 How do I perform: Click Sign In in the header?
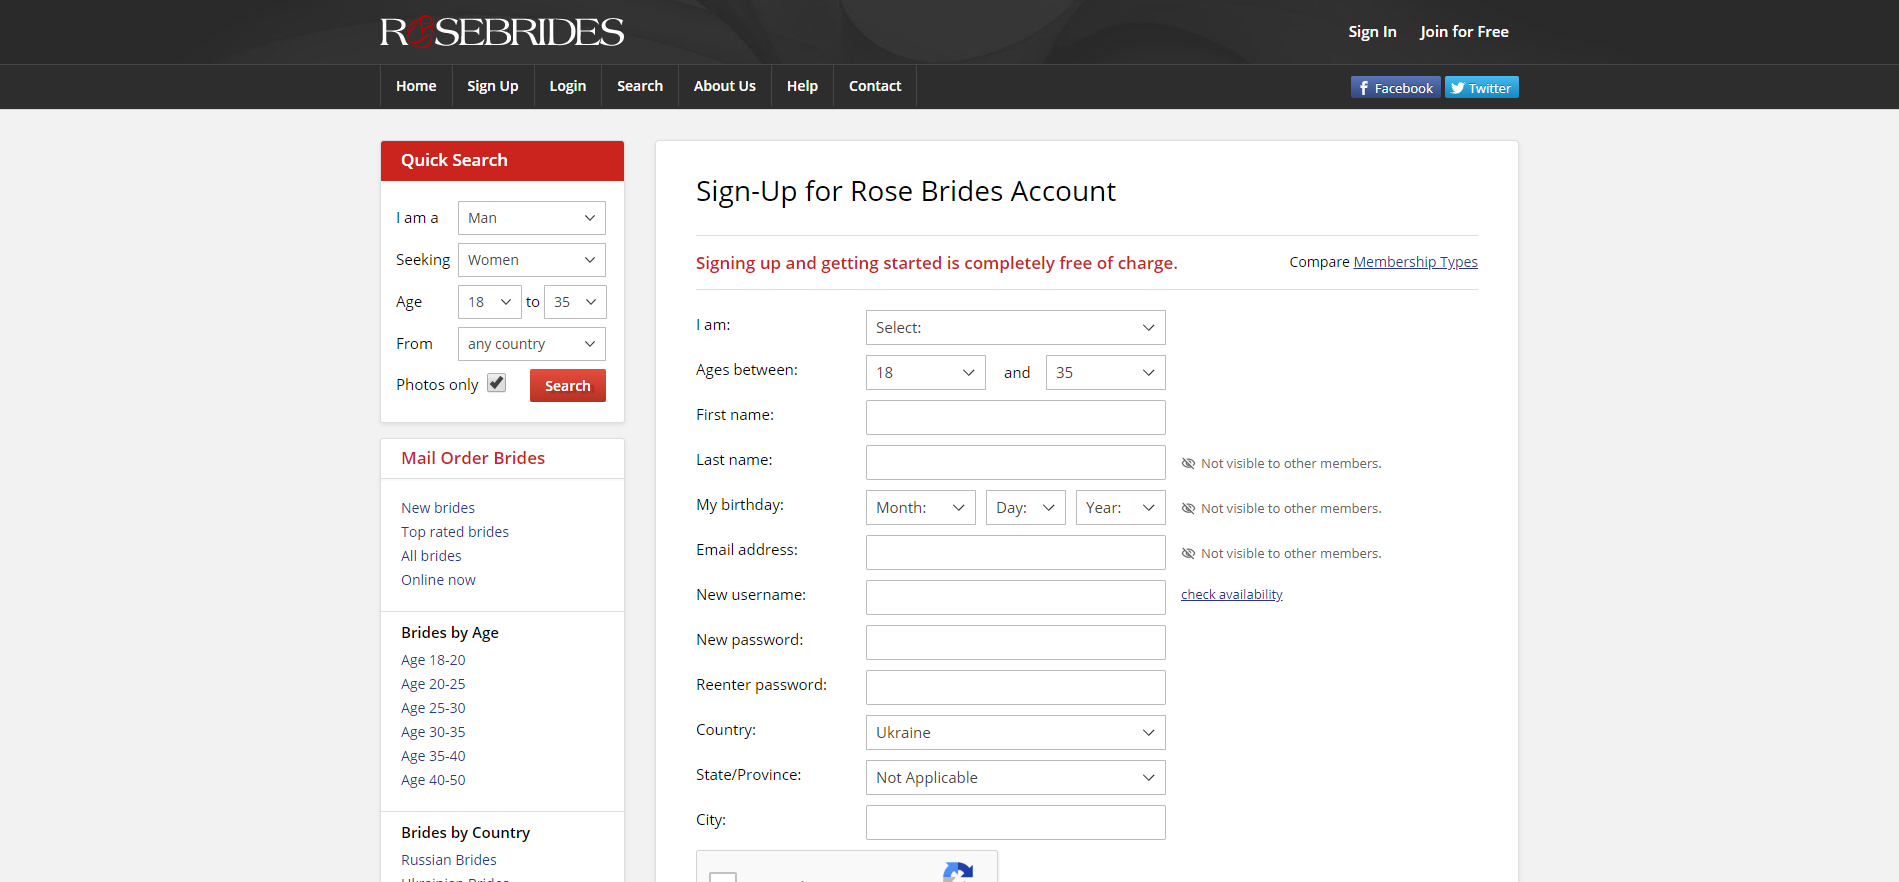(x=1372, y=32)
